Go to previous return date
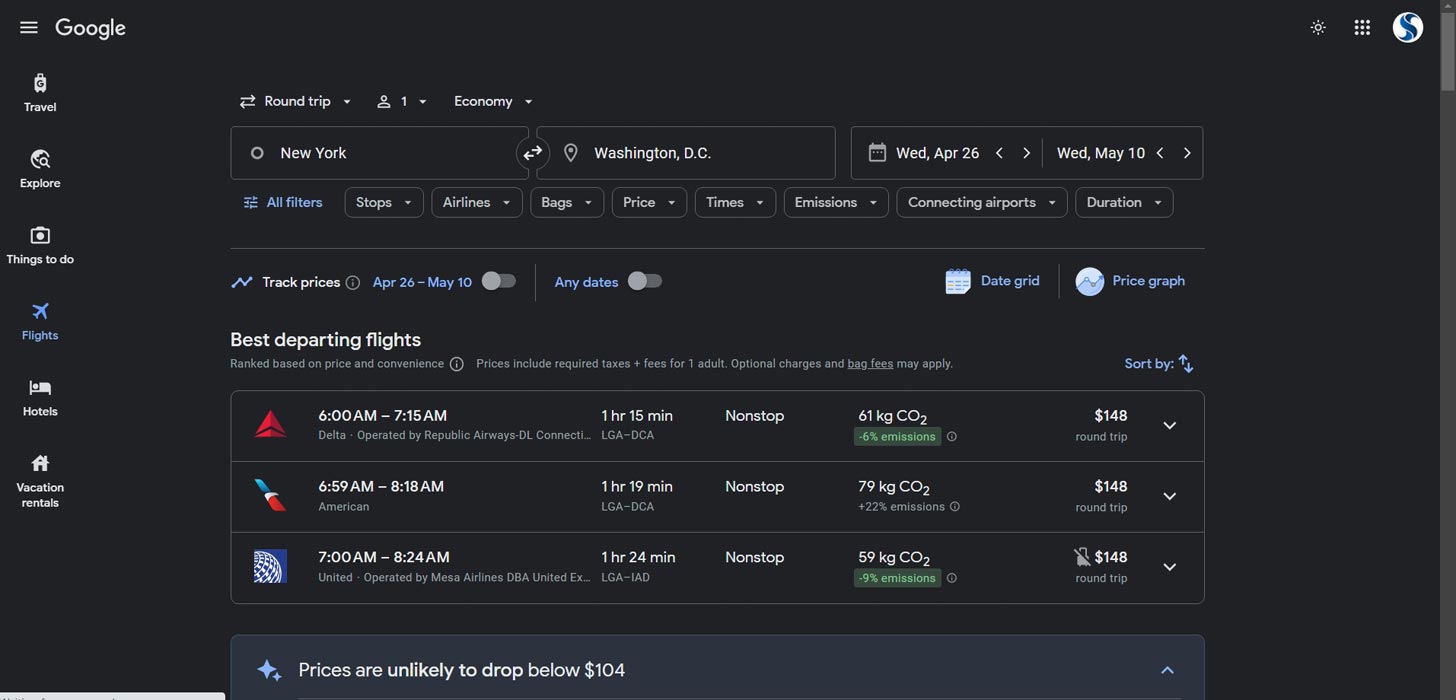1456x700 pixels. (1160, 153)
